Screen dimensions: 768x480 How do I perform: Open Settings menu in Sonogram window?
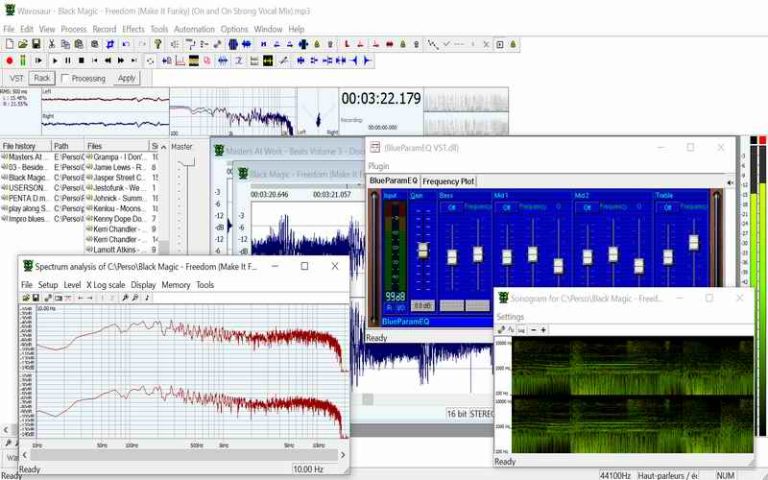[x=510, y=317]
